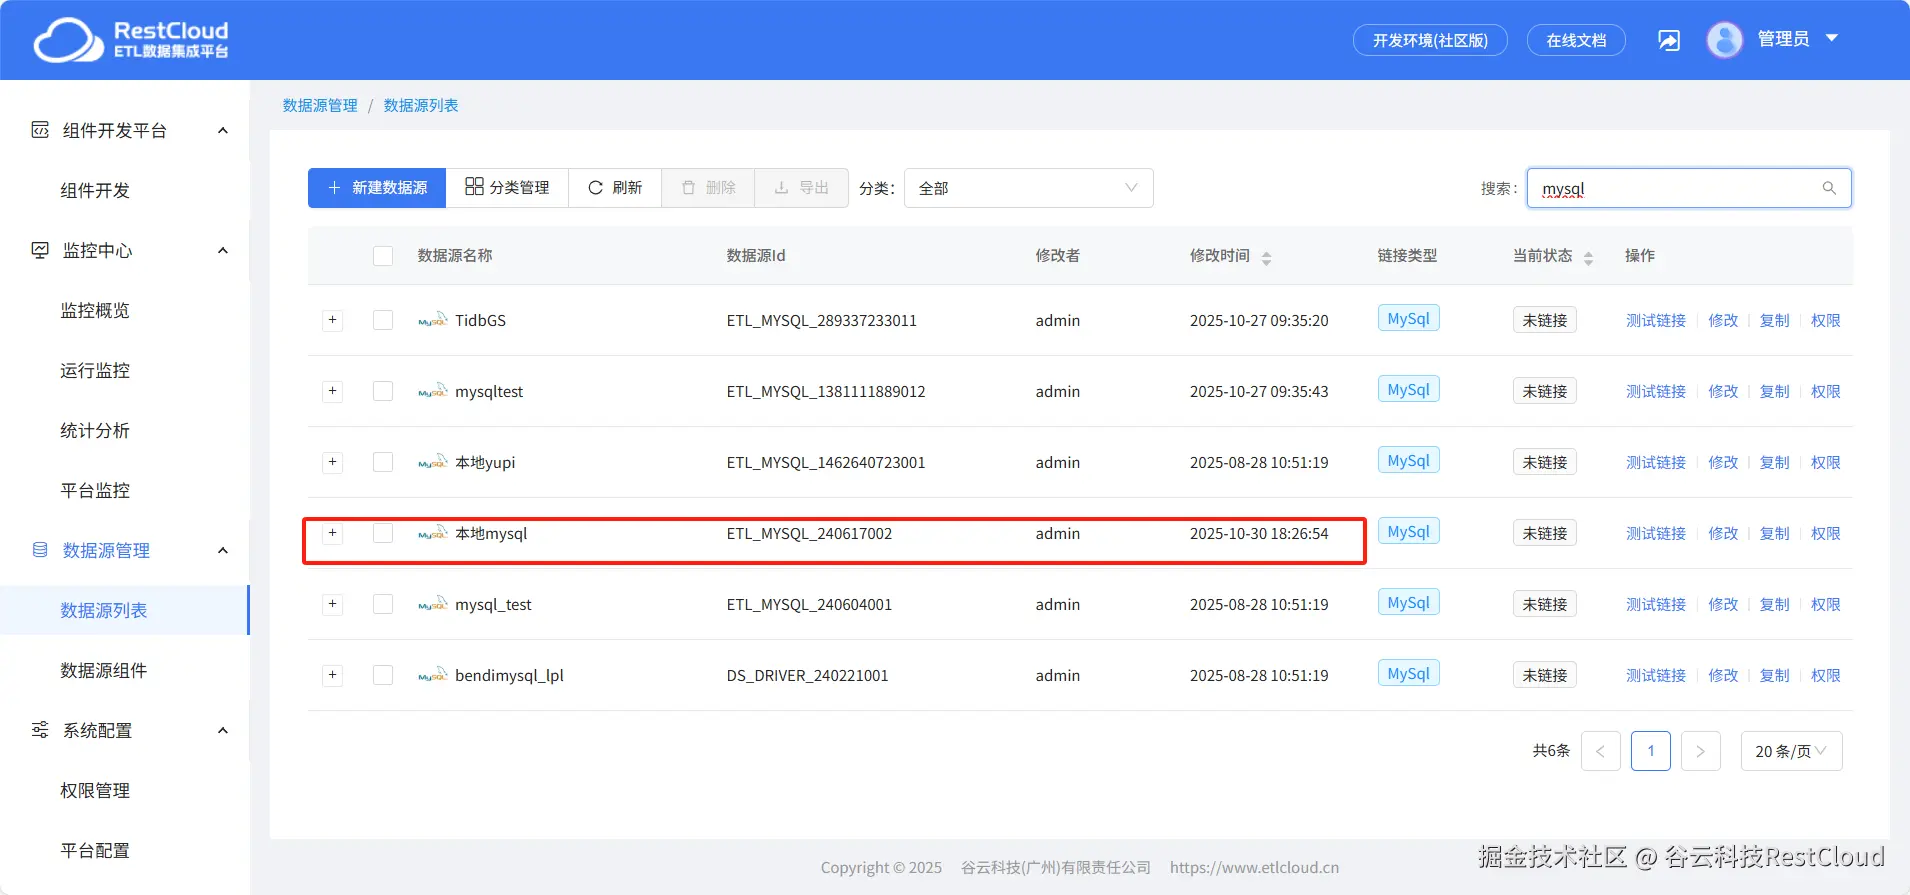1910x895 pixels.
Task: Click the MySQL icon beside mysqltest
Action: 433,391
